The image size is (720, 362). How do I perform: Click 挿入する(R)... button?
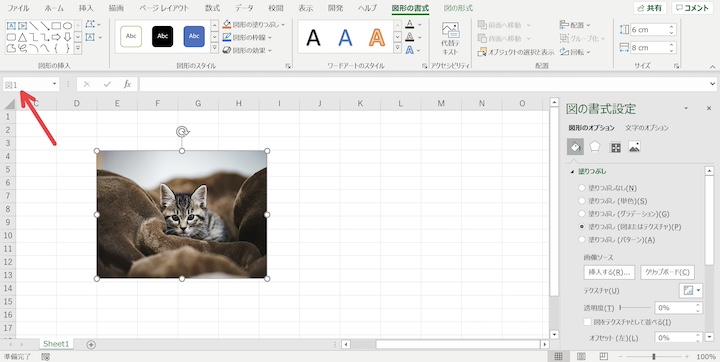(609, 272)
